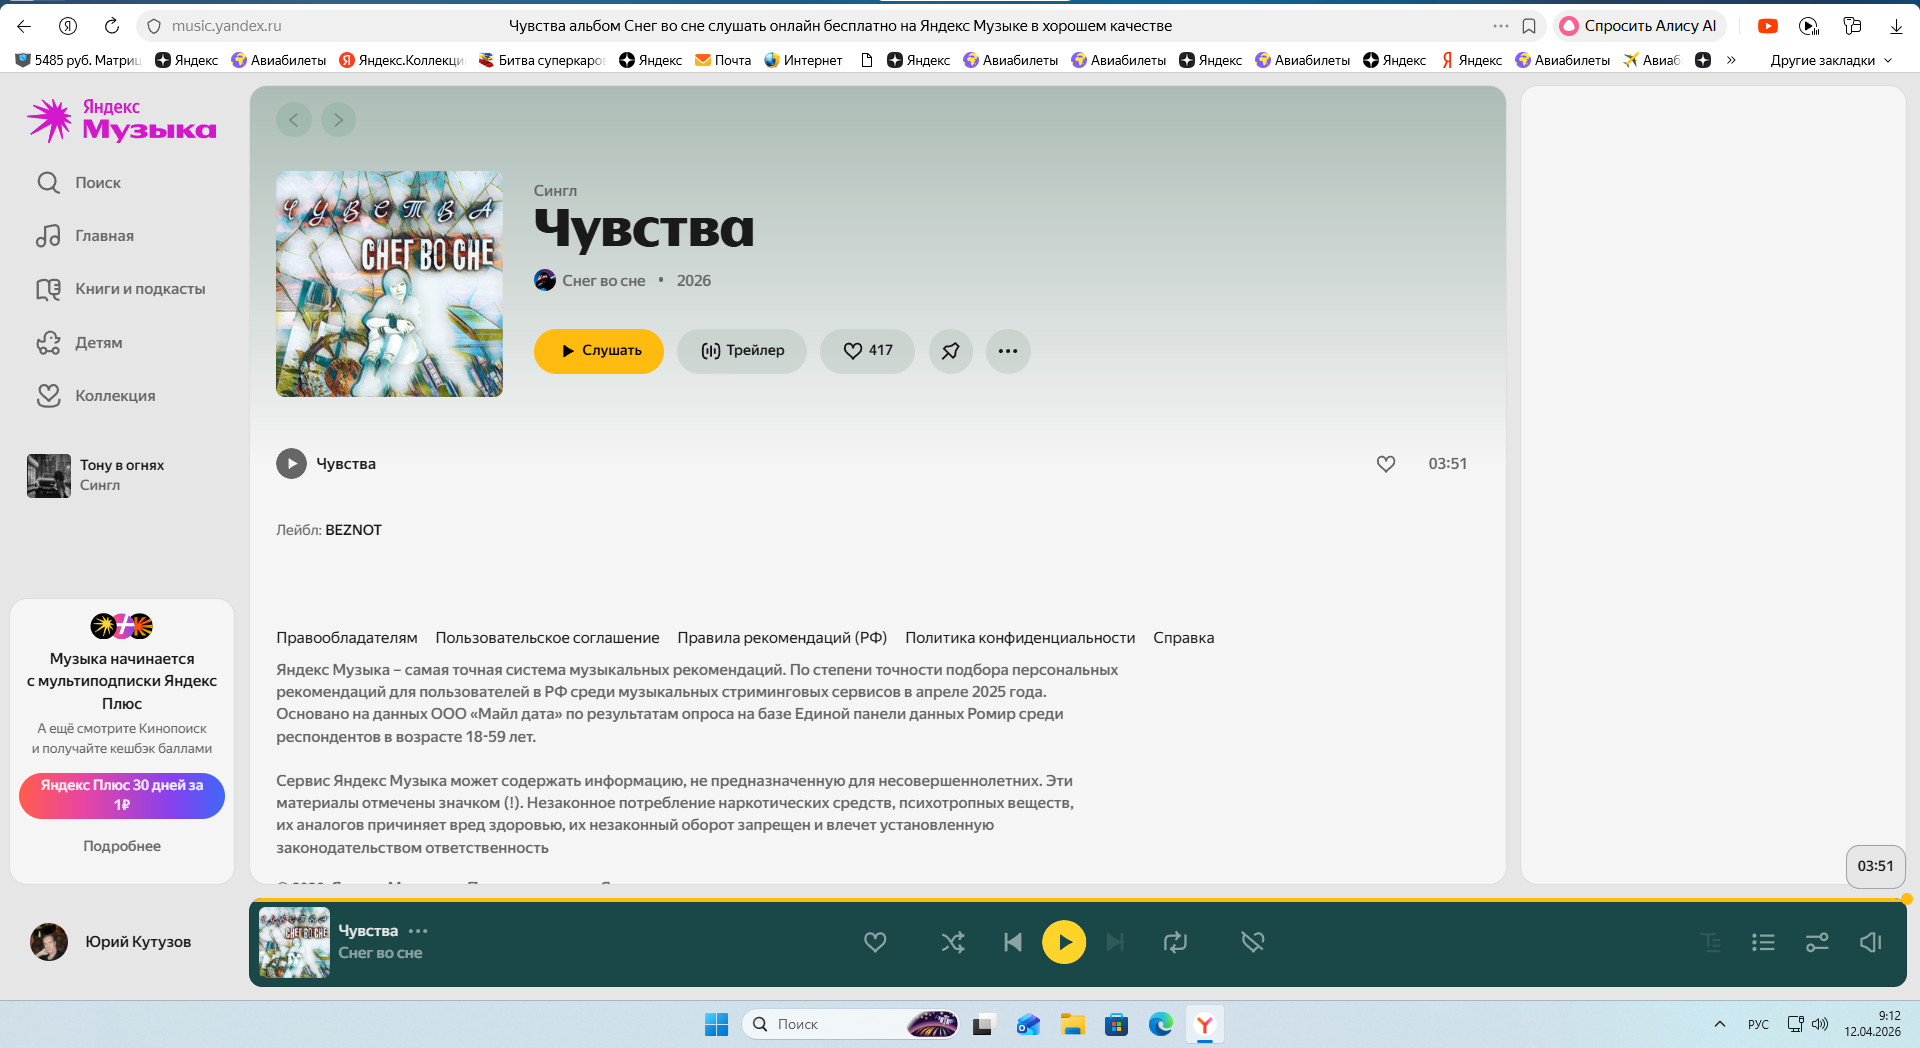Pin the album with the pin icon

pos(950,351)
